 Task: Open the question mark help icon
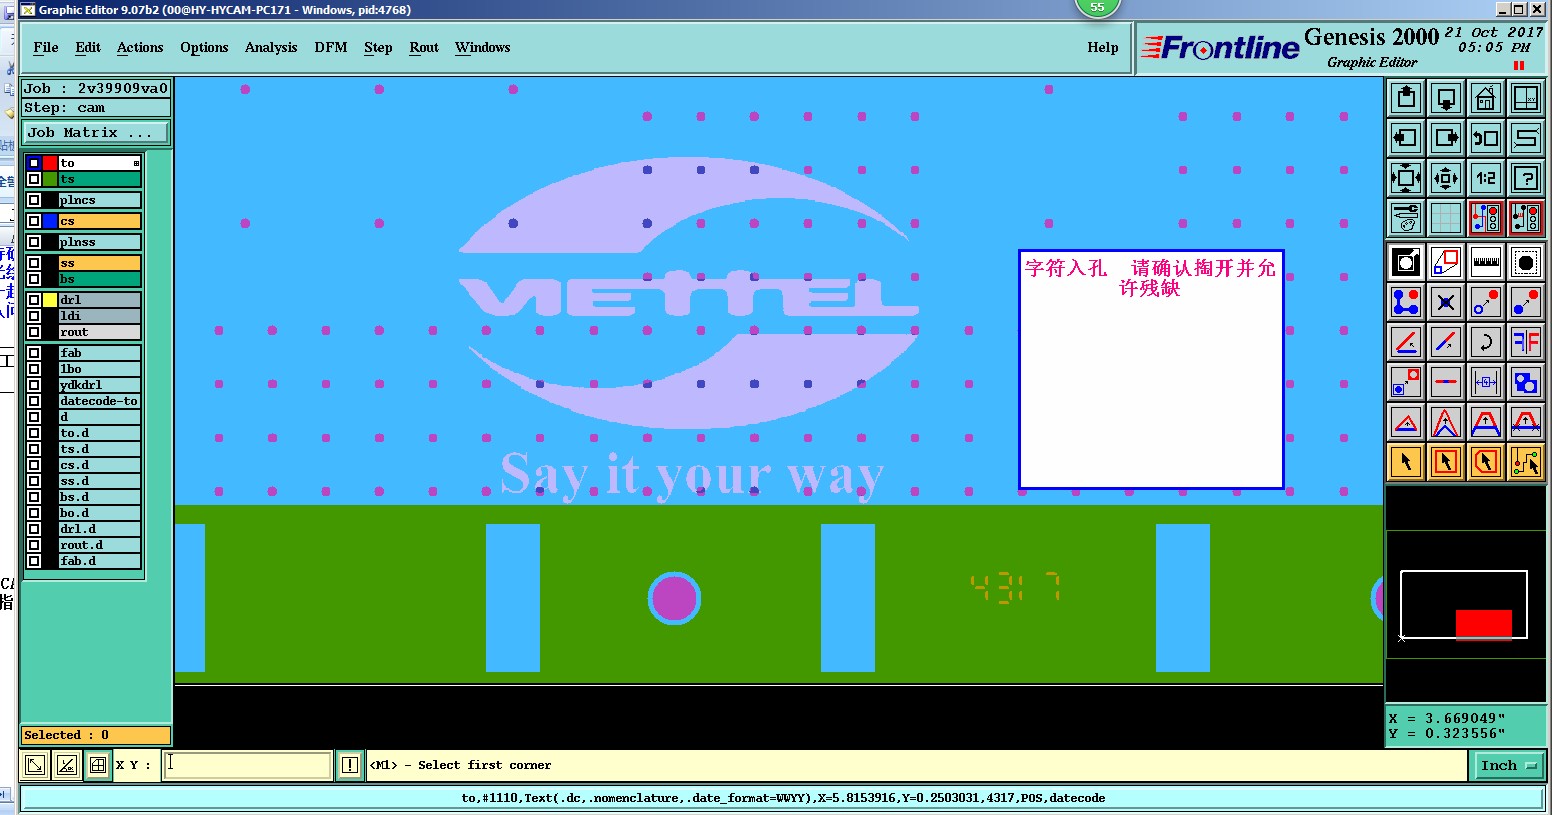pyautogui.click(x=1526, y=178)
